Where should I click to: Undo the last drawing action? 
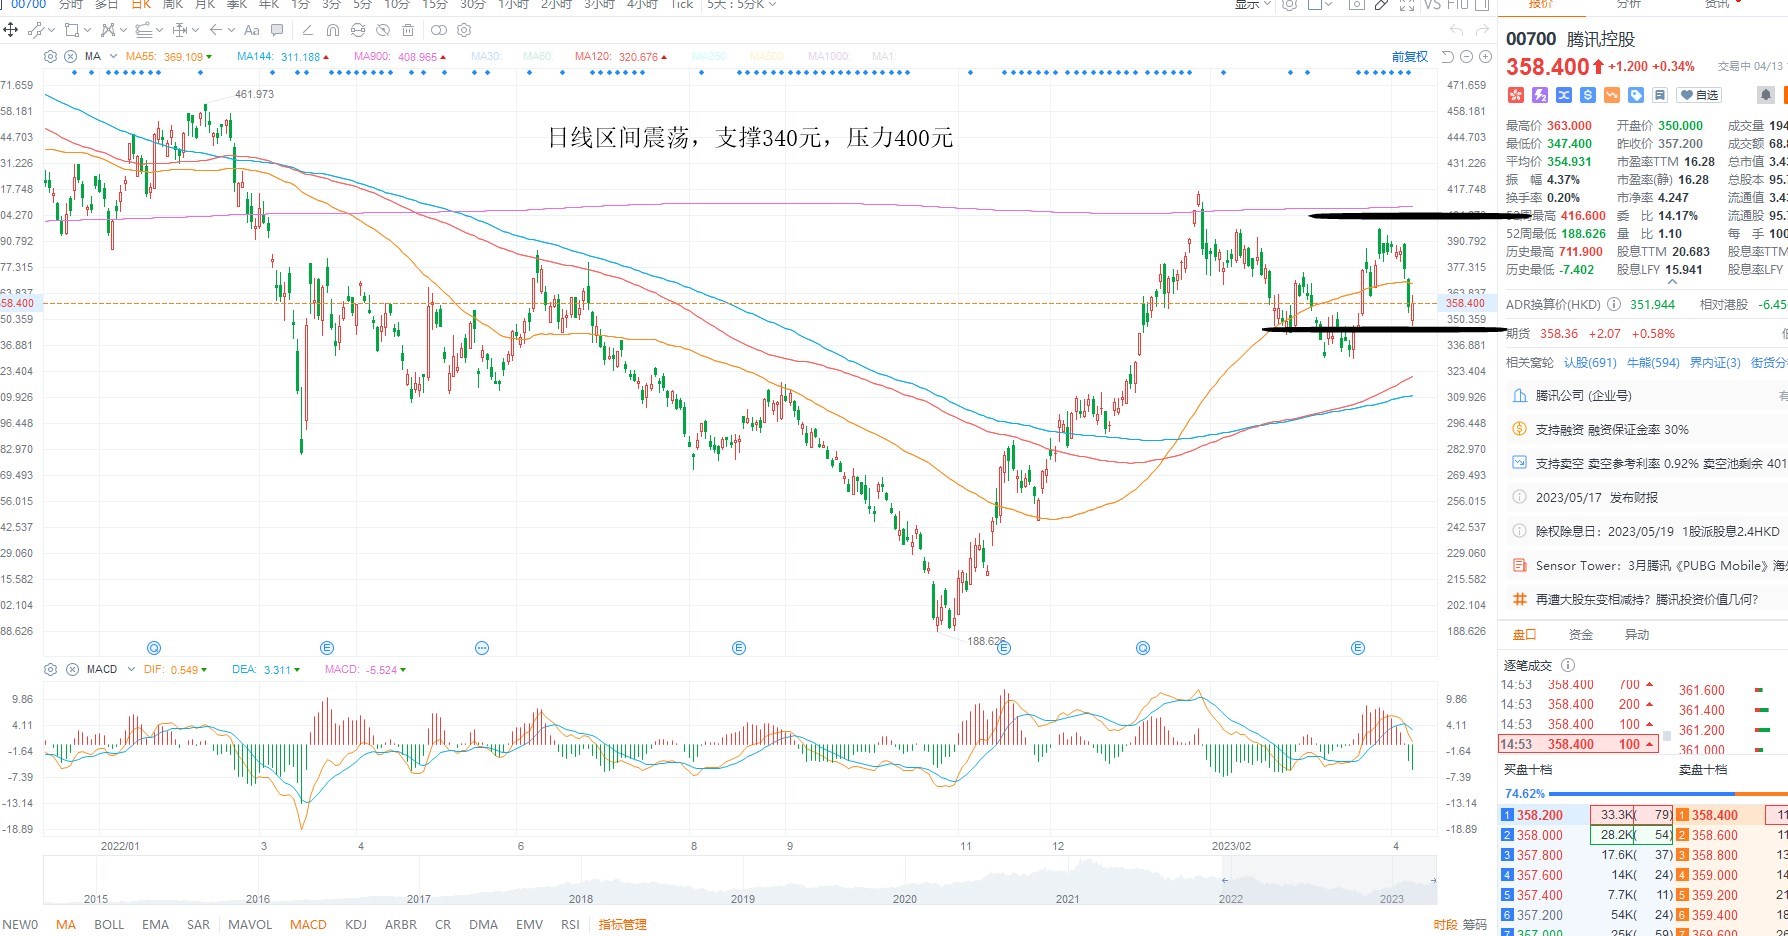[x=1456, y=31]
